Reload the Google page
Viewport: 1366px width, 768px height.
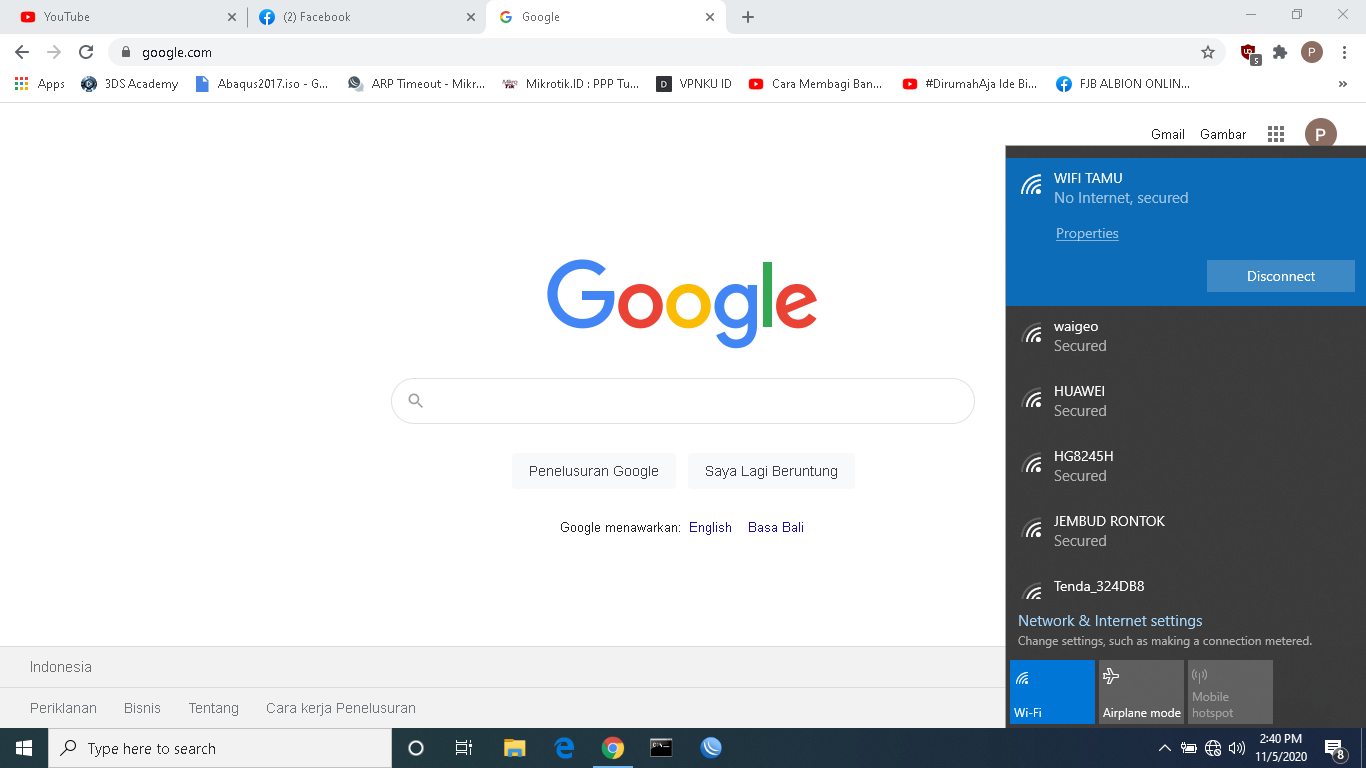click(86, 52)
